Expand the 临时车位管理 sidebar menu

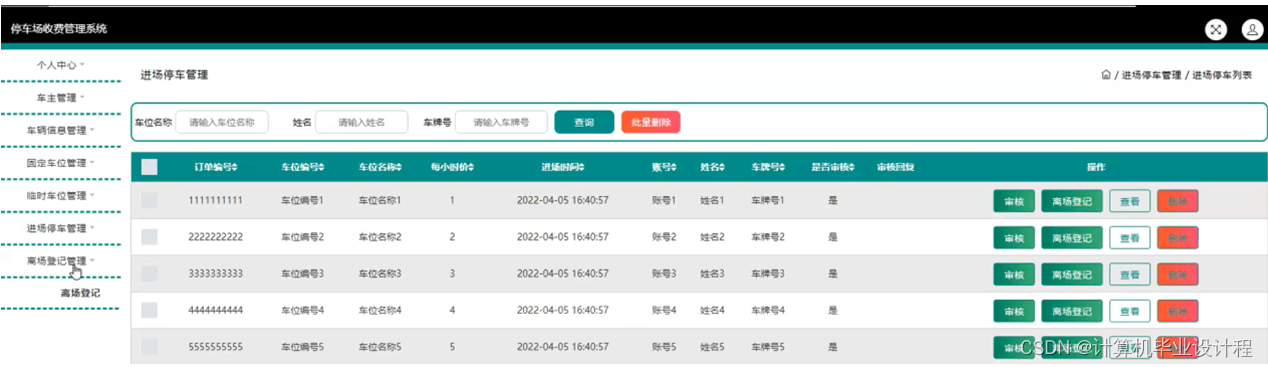tap(60, 195)
